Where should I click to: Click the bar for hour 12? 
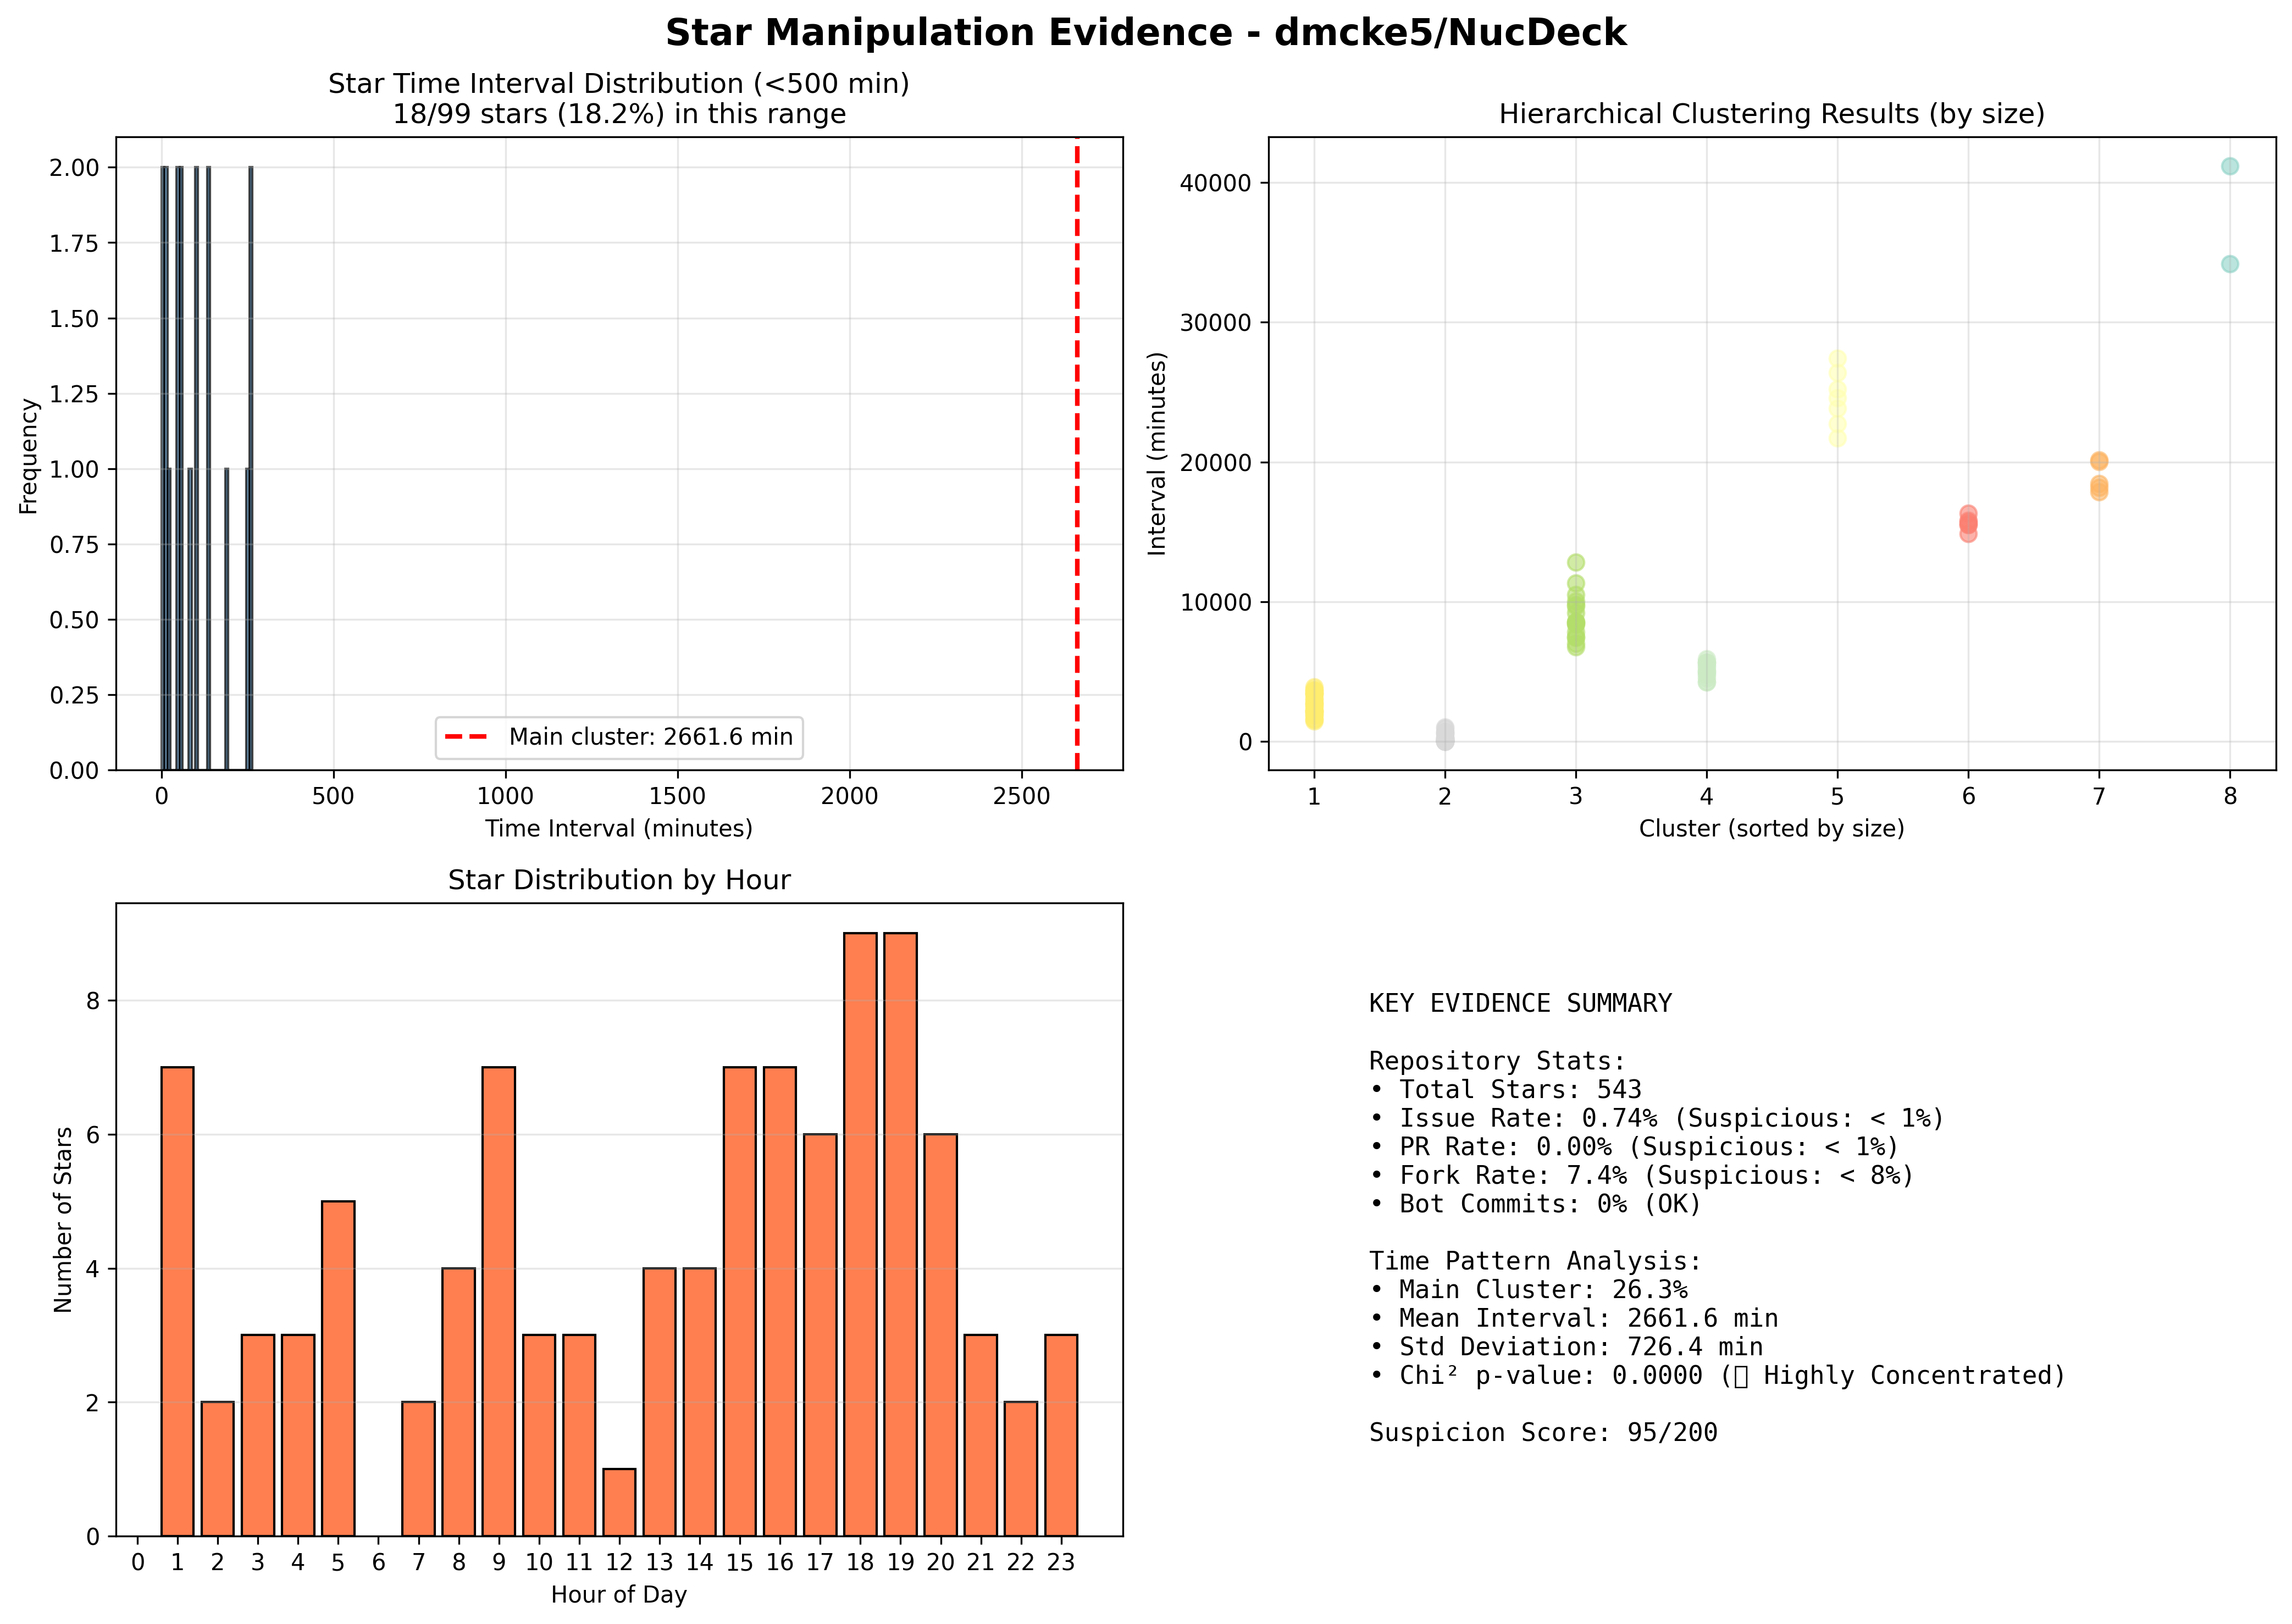(619, 1502)
